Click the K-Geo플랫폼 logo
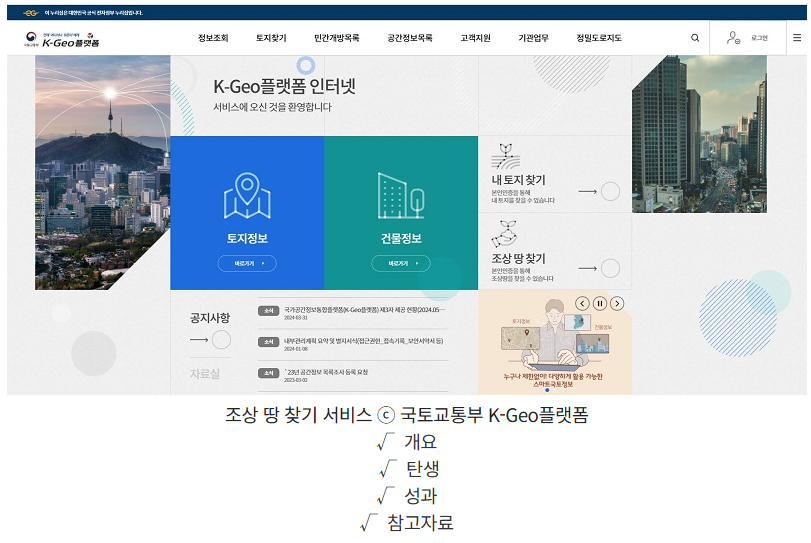The width and height of the screenshot is (811, 543). point(62,39)
